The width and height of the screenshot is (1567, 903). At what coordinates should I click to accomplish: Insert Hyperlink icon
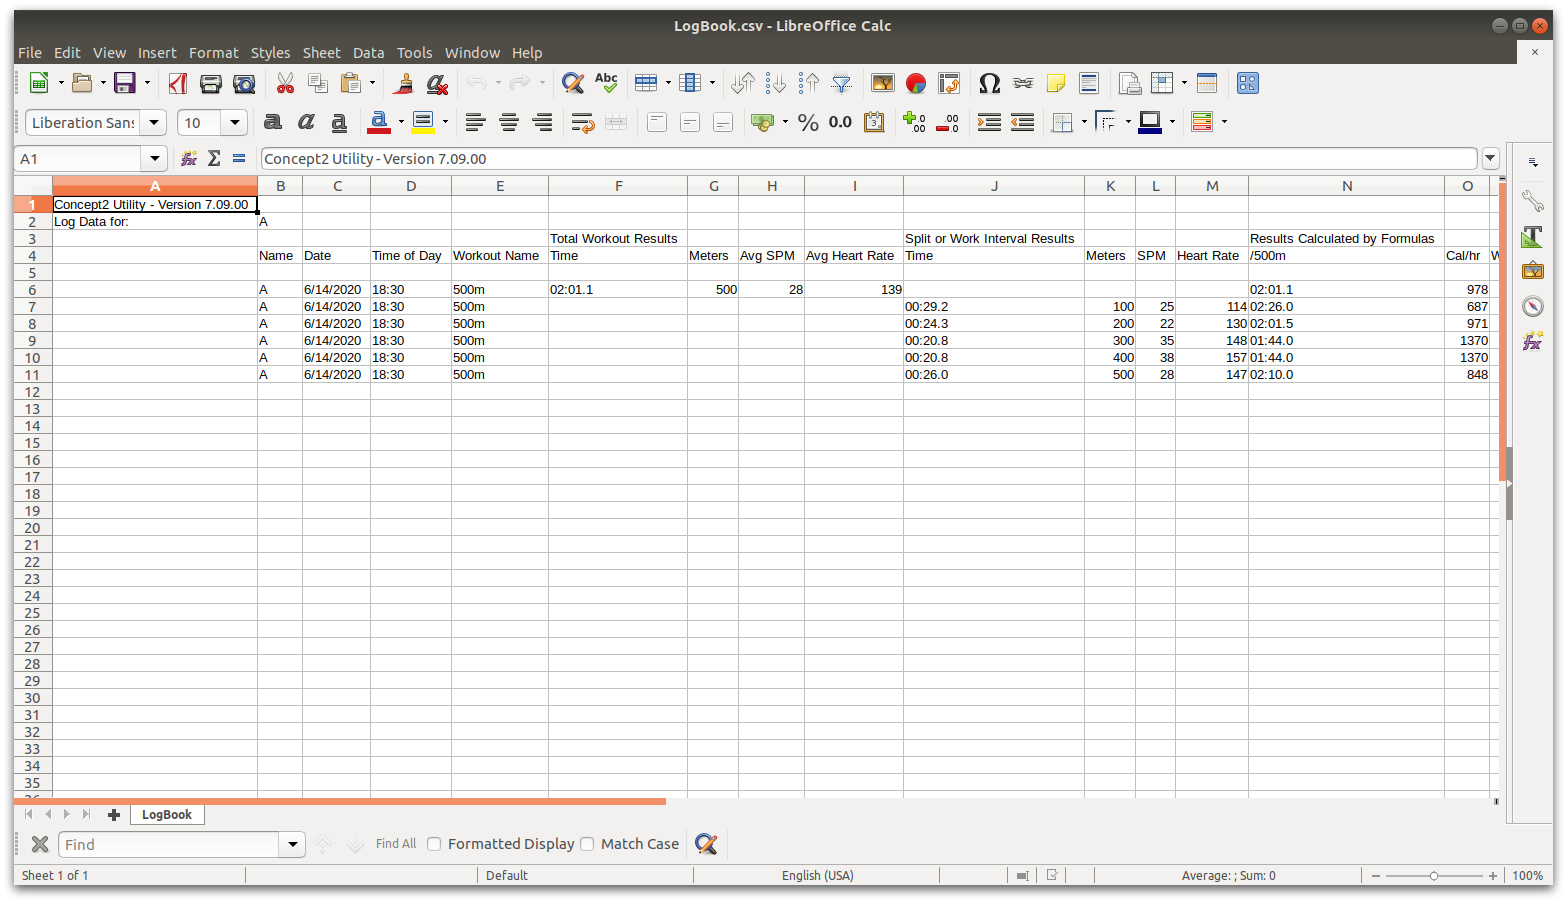[1023, 83]
